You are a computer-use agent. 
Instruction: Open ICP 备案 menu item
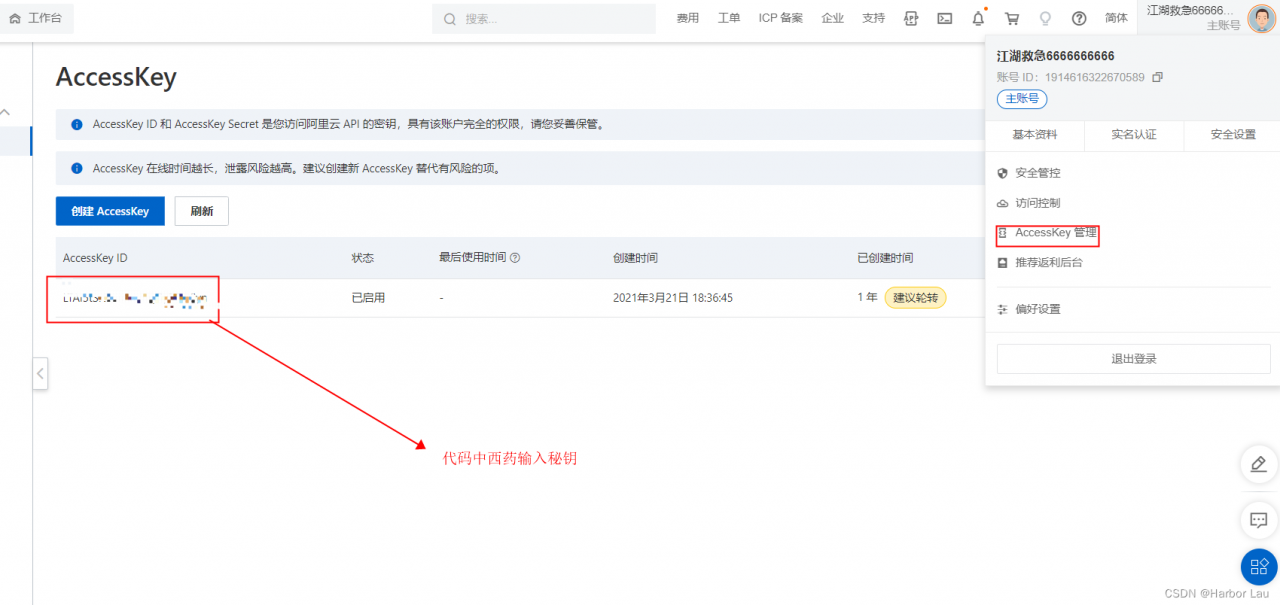(780, 18)
